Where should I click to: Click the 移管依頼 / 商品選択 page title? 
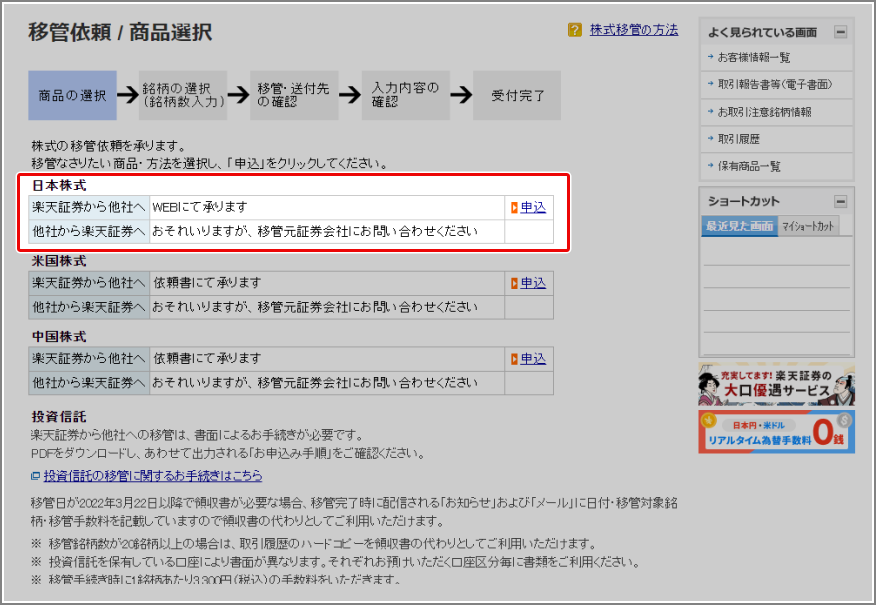click(120, 32)
